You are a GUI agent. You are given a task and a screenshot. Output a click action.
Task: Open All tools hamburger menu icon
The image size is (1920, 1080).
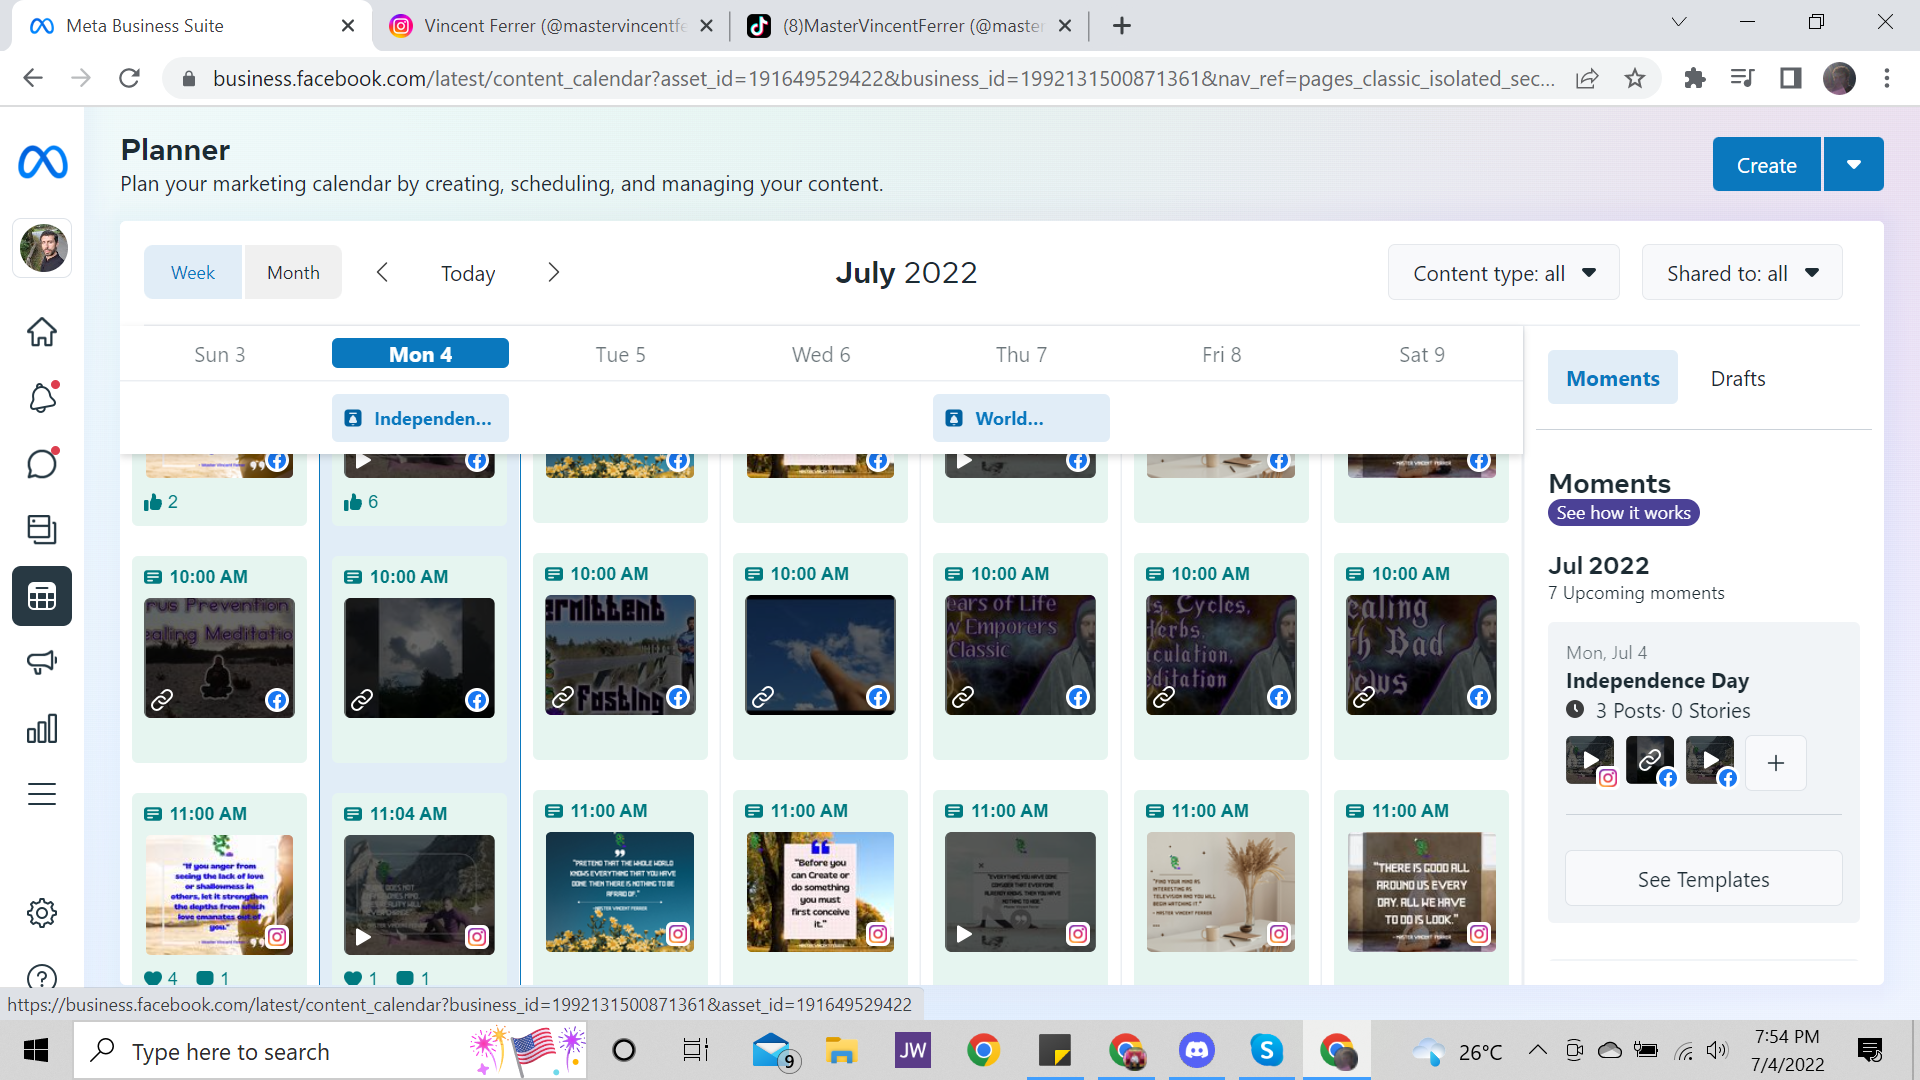[x=42, y=795]
